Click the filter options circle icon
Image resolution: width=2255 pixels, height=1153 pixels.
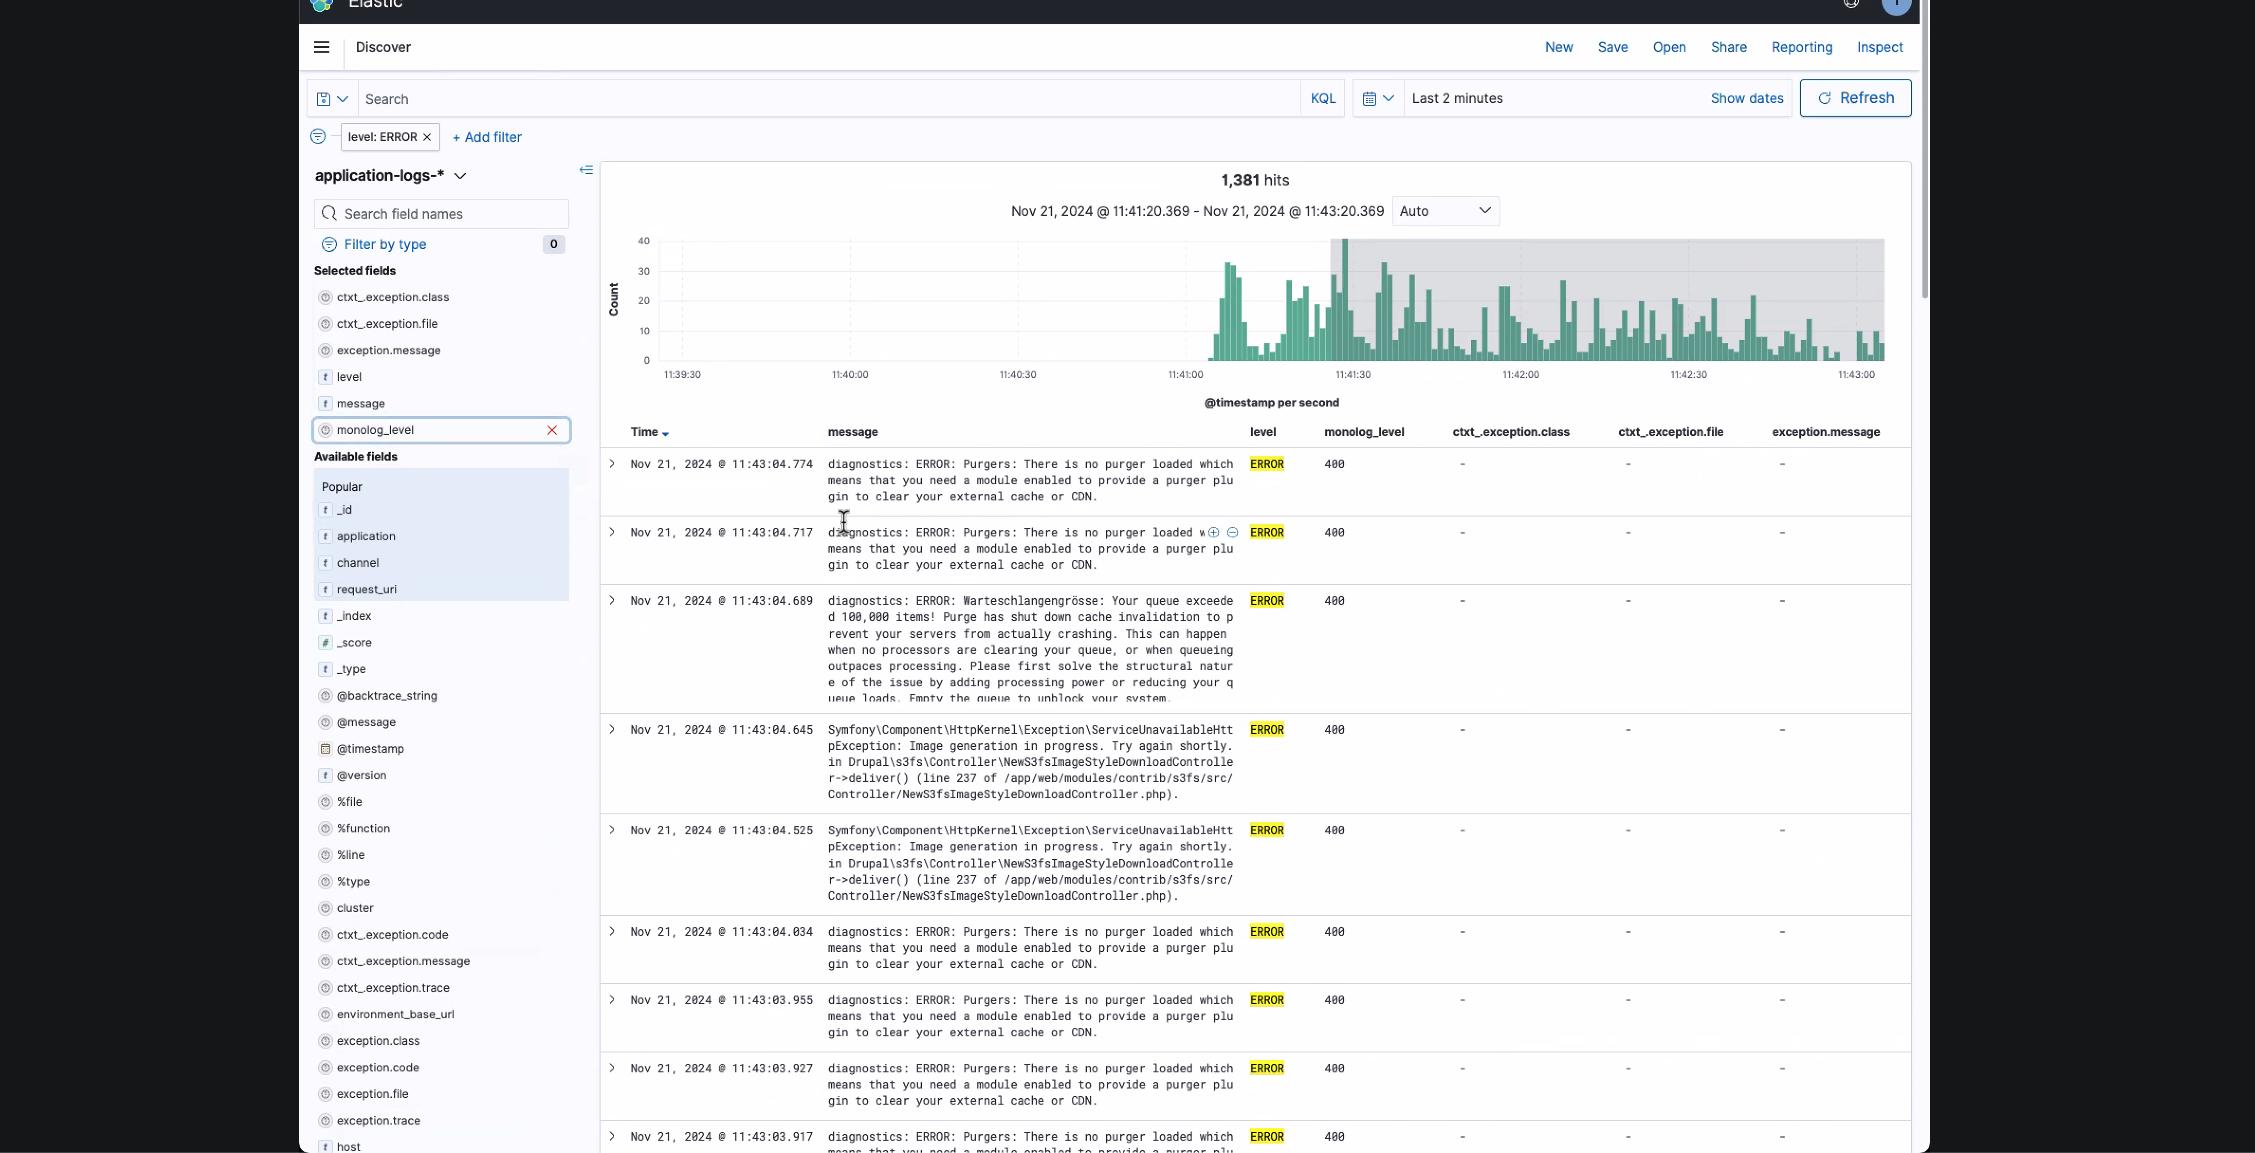coord(318,137)
